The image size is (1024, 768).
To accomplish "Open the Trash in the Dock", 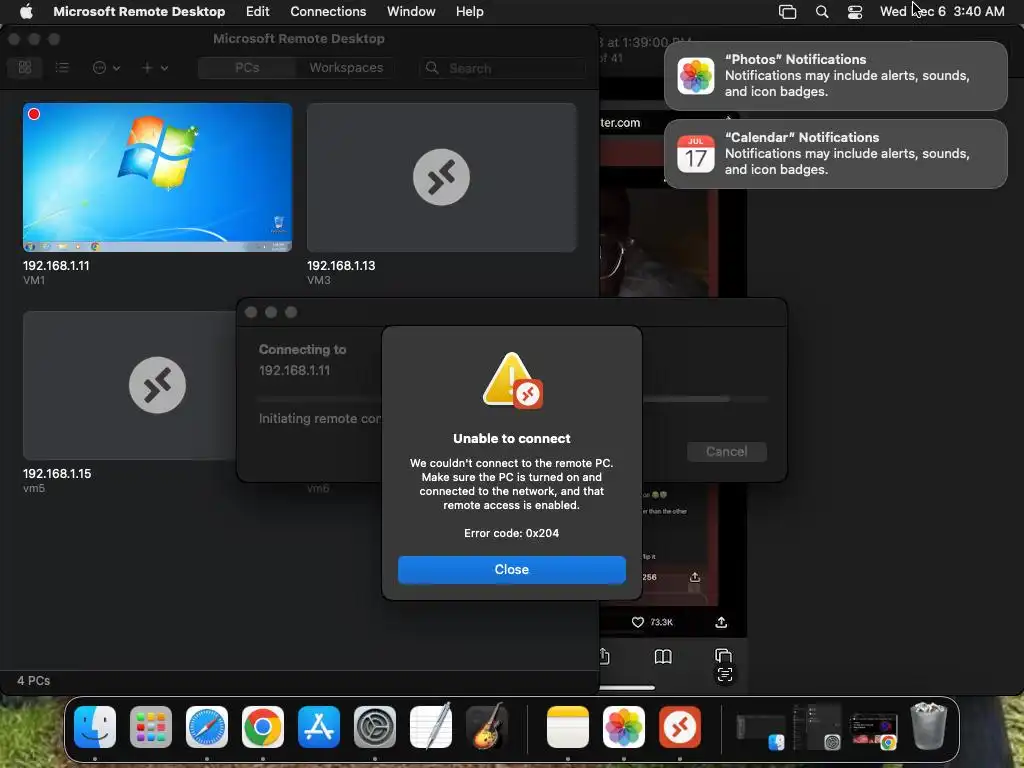I will coord(929,726).
